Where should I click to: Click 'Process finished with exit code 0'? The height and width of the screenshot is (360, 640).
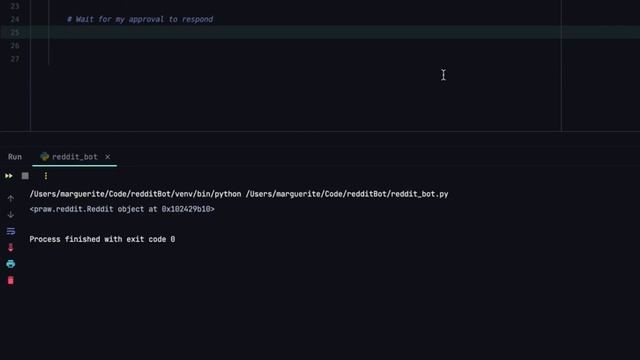click(x=102, y=239)
